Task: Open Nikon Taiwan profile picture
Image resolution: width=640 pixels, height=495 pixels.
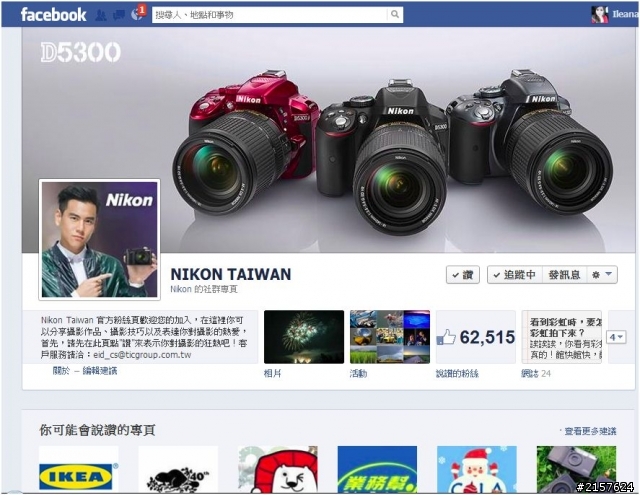Action: (100, 240)
